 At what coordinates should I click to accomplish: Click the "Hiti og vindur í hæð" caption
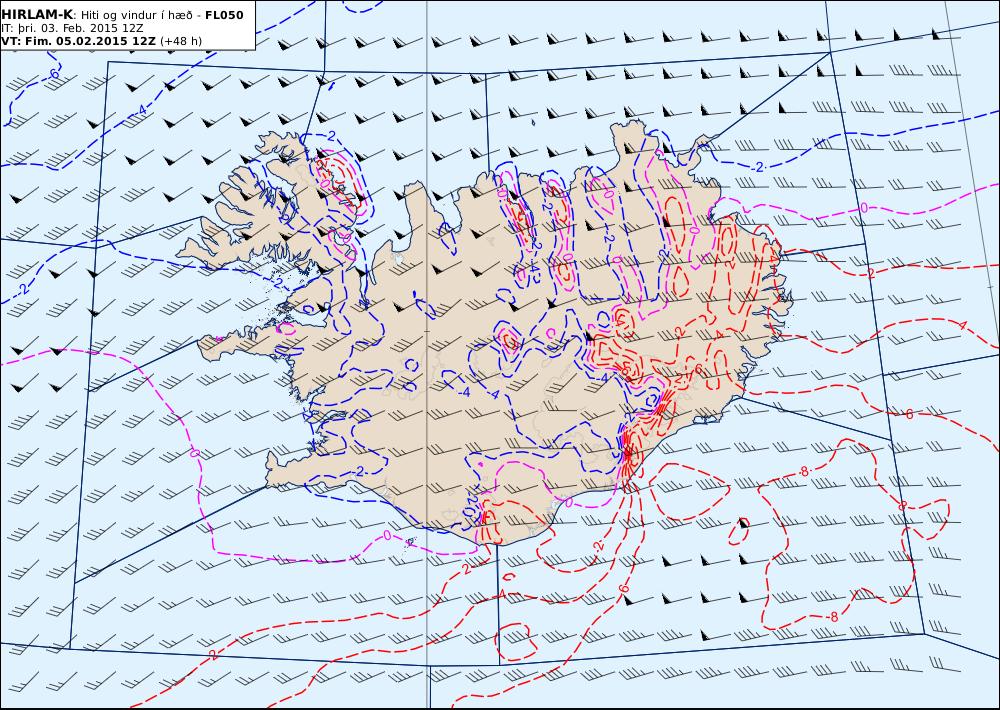136,15
